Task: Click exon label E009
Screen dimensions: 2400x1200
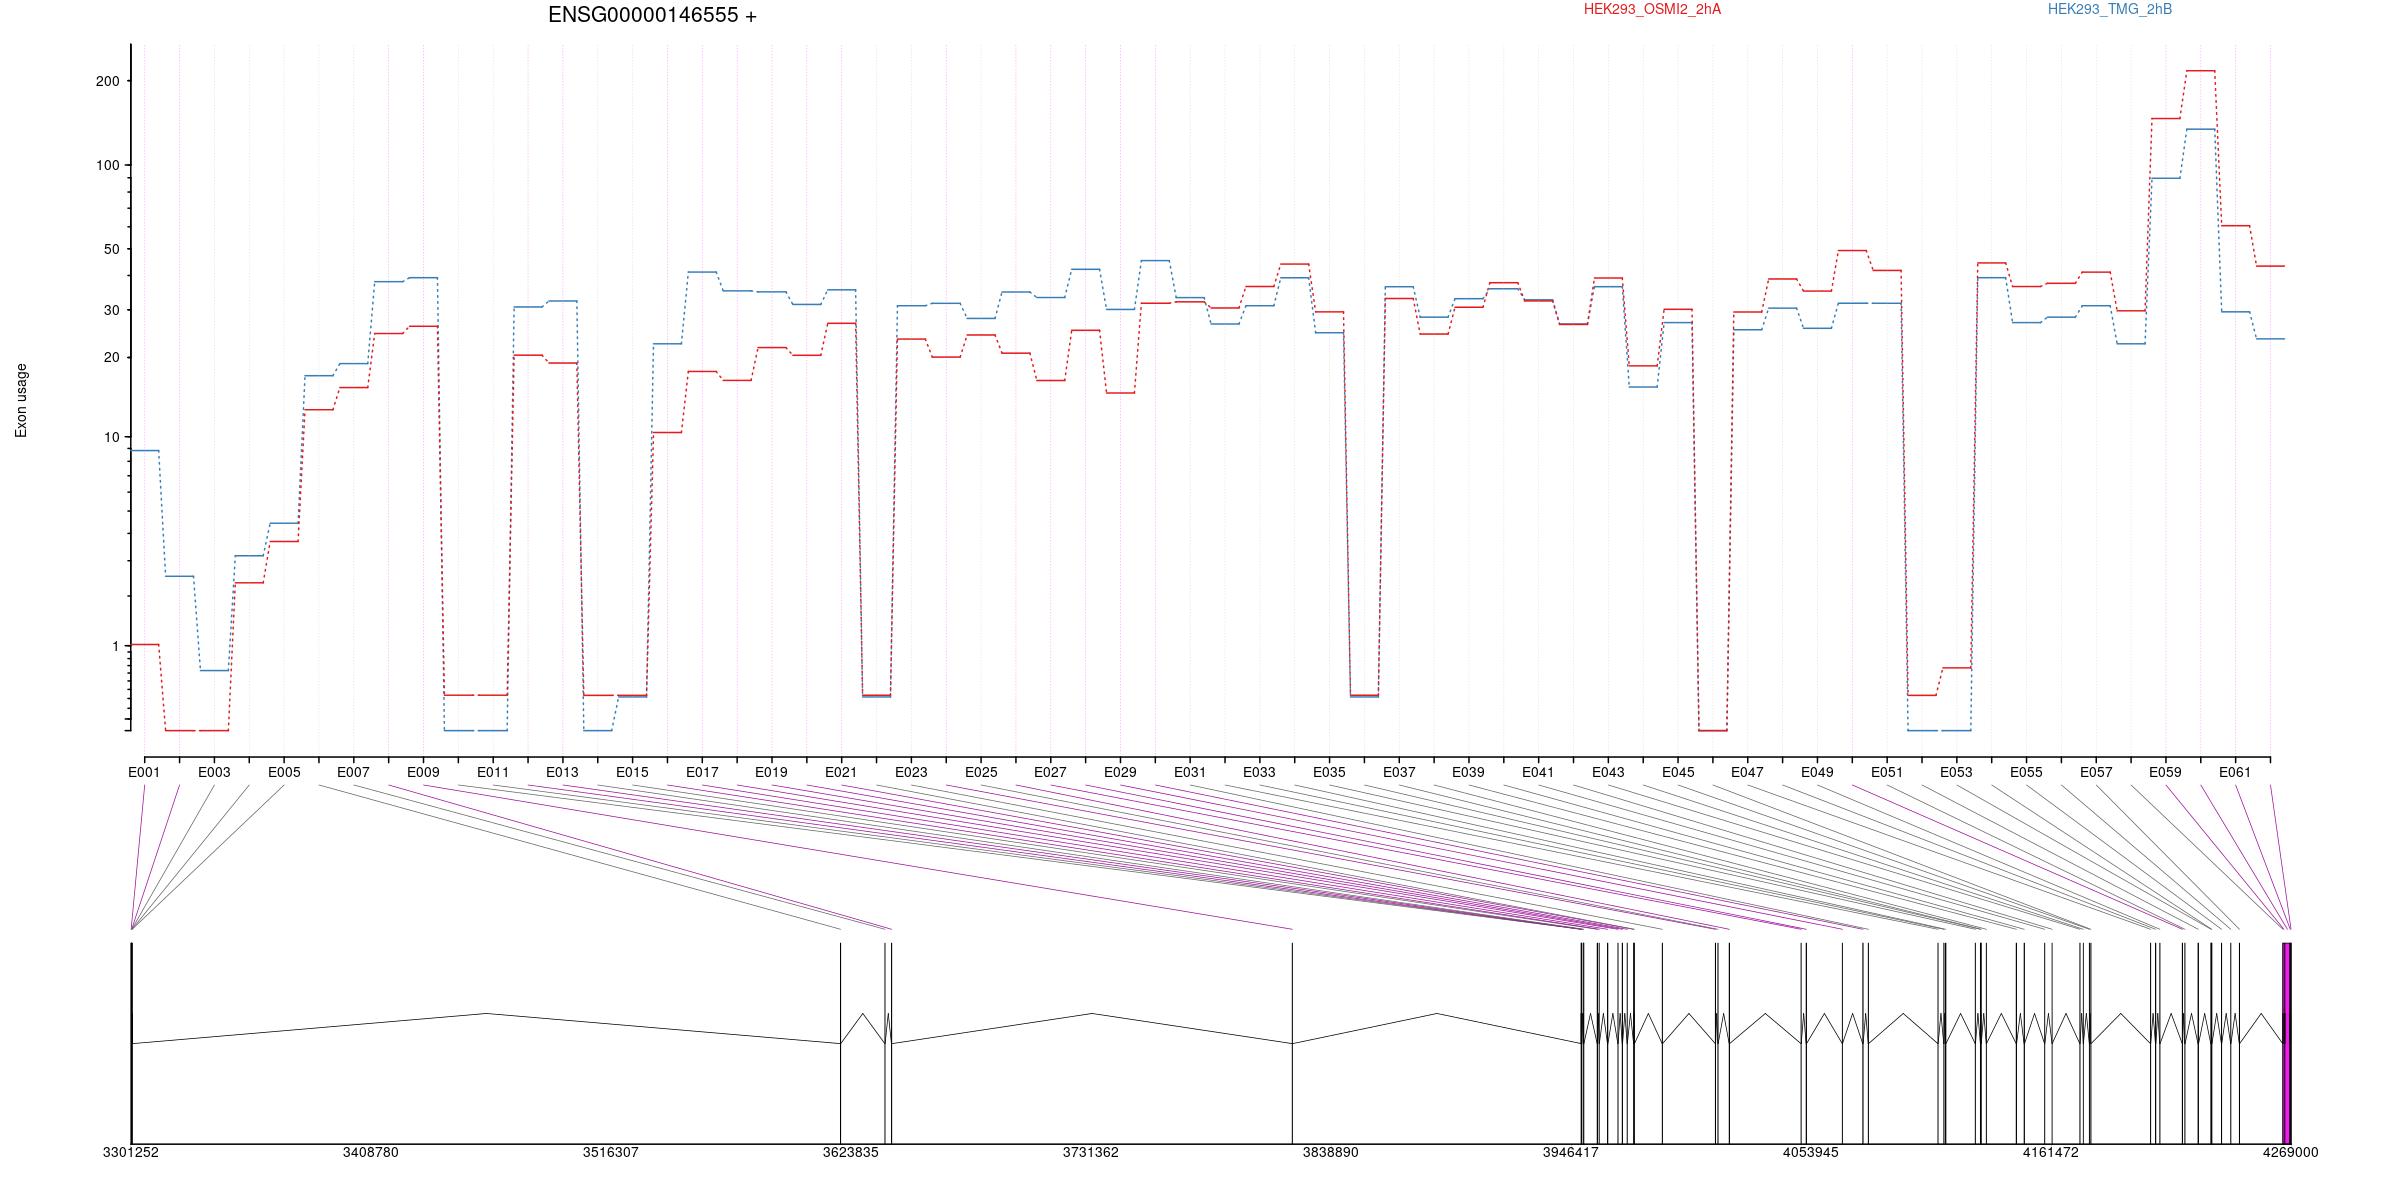Action: tap(423, 772)
